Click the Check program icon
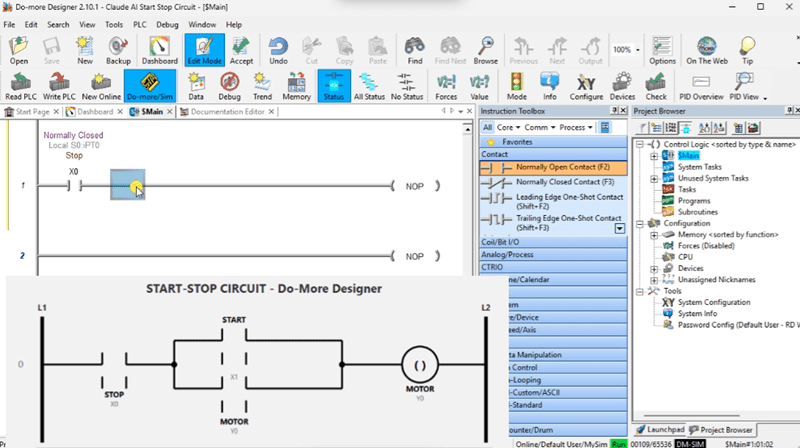This screenshot has width=800, height=448. [x=656, y=86]
